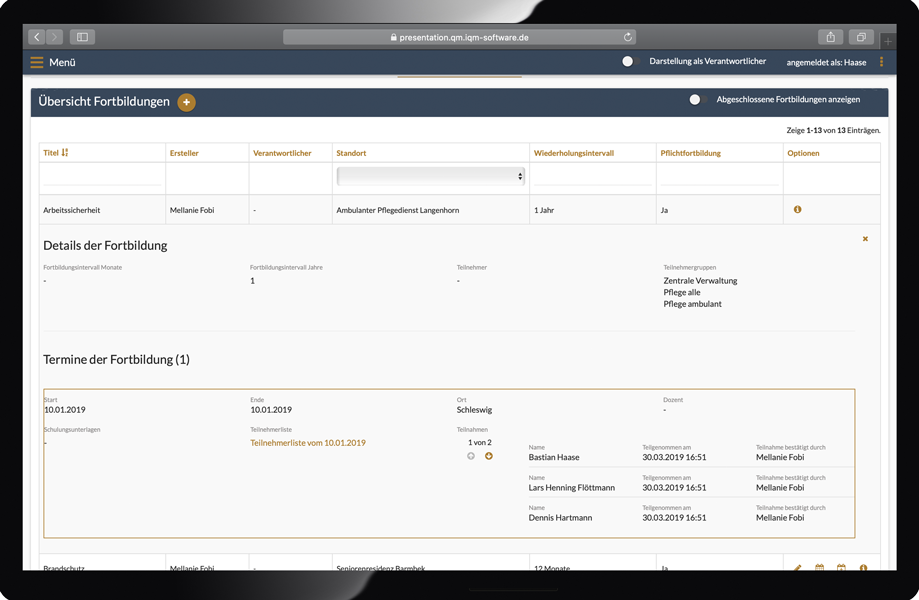Close the Details der Fortbildung panel

(865, 238)
